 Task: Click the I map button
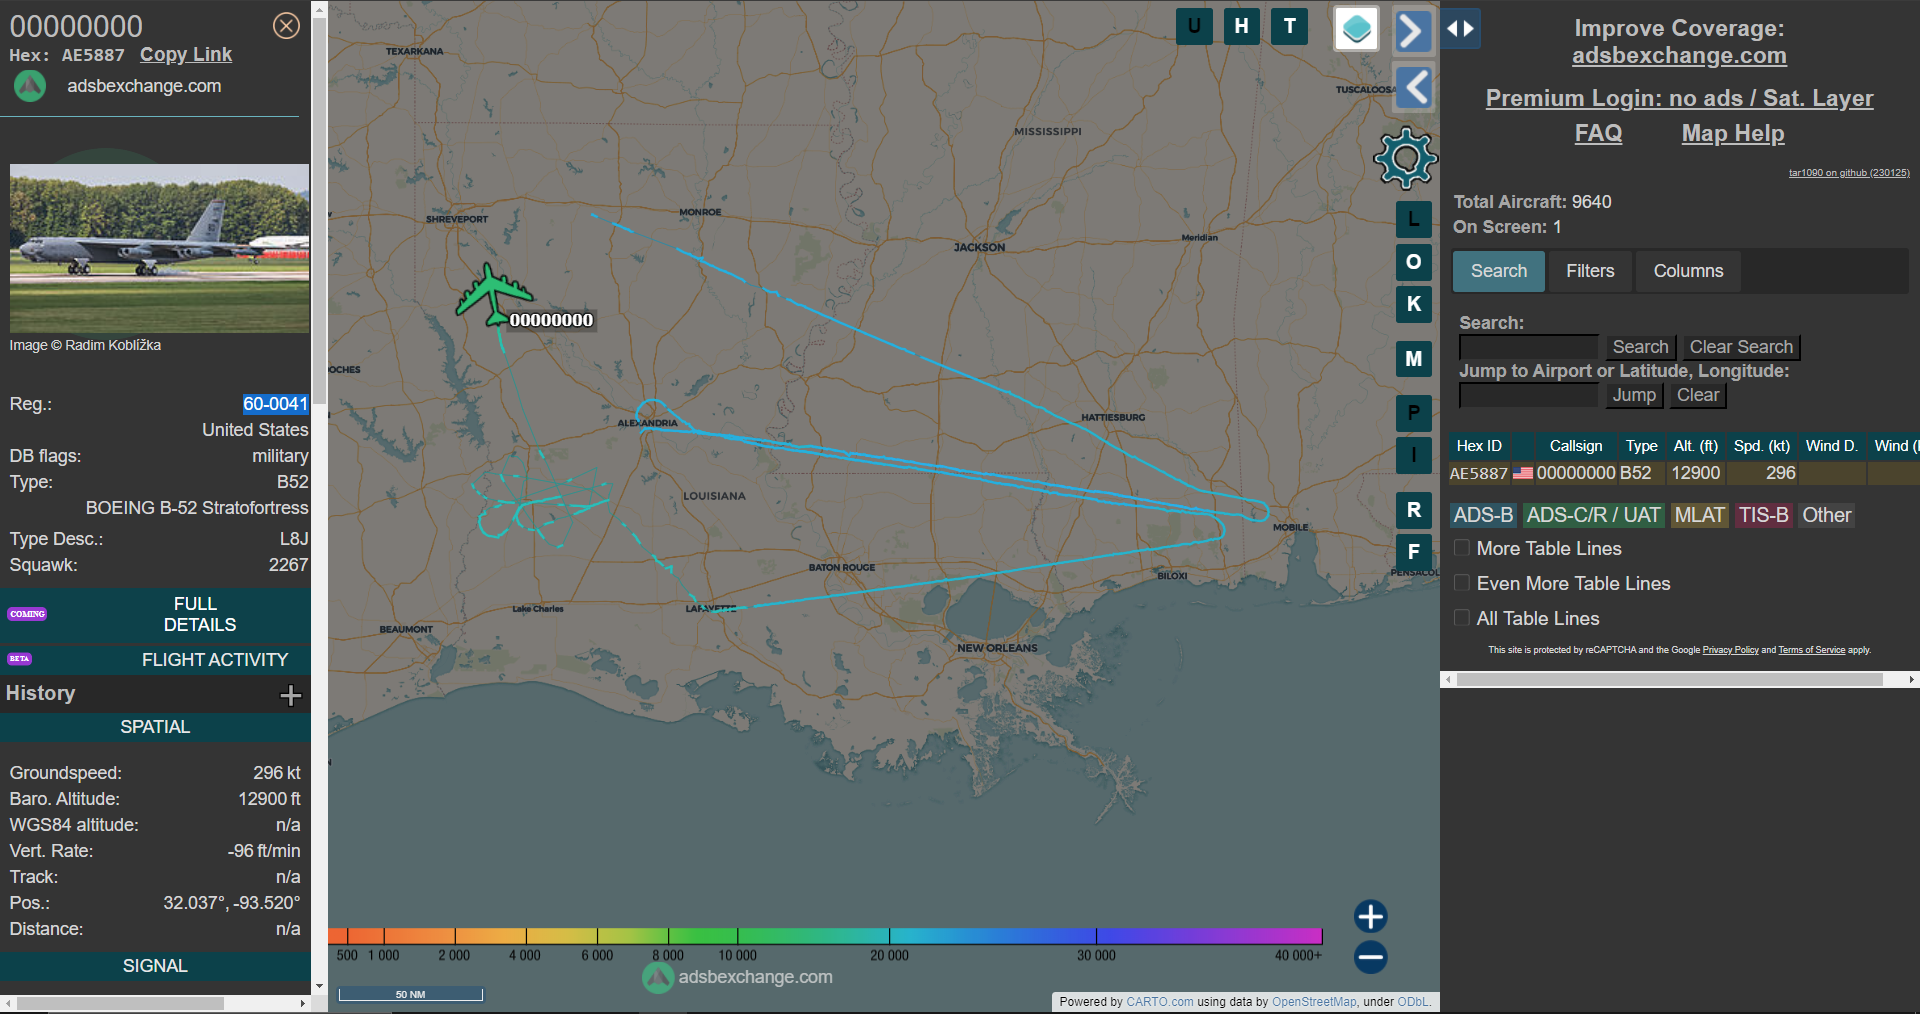pos(1413,455)
